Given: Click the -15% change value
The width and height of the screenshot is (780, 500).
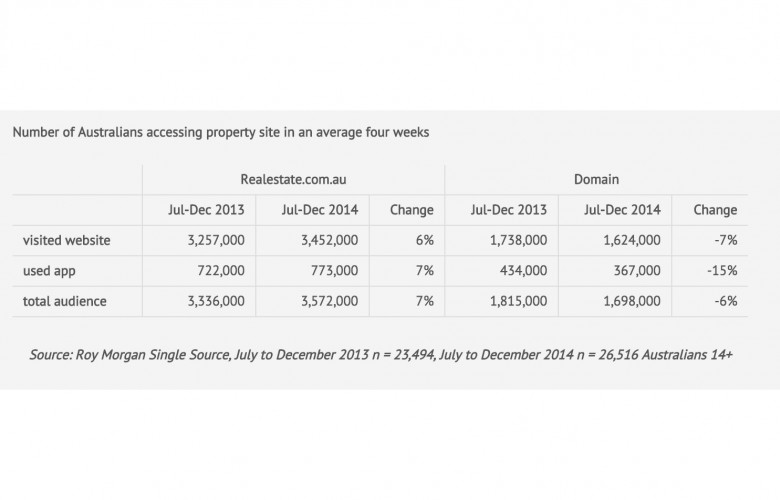Looking at the screenshot, I should 722,271.
